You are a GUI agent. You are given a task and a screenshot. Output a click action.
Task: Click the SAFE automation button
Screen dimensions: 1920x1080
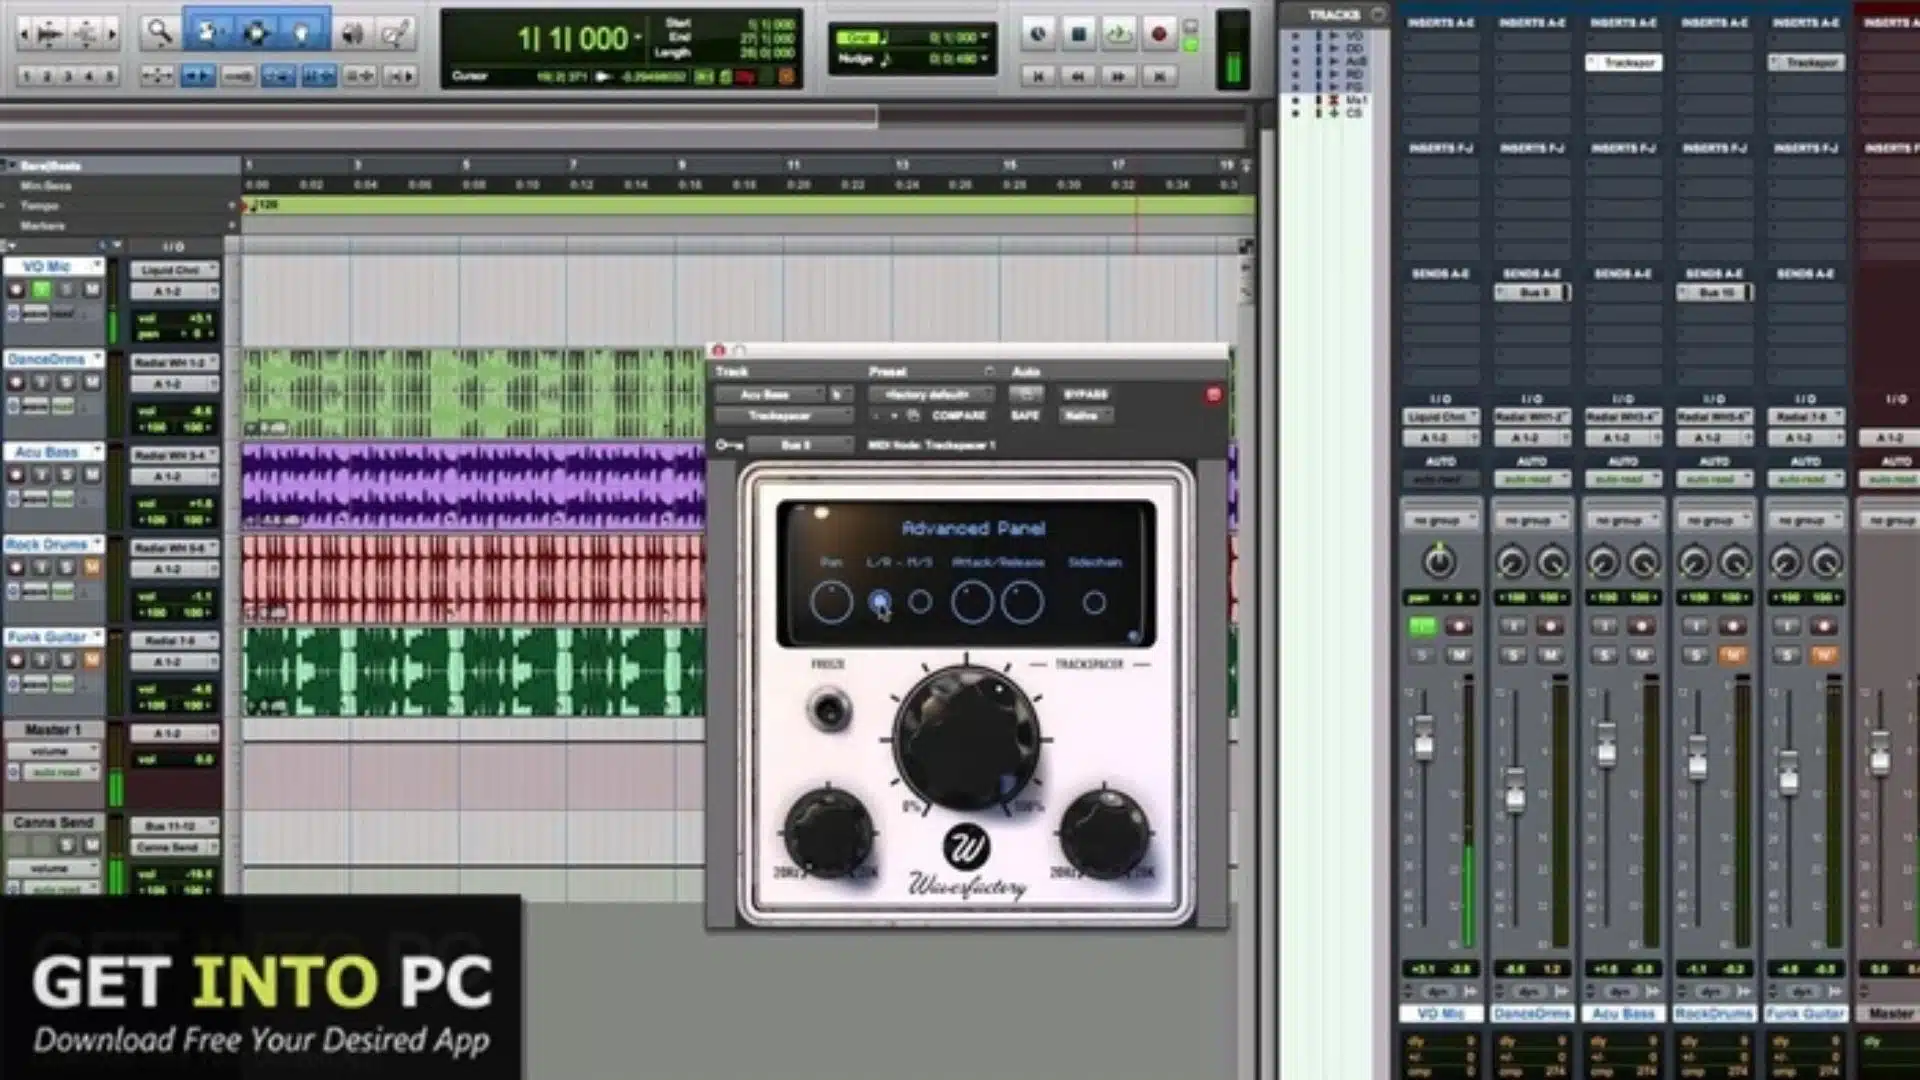(x=1025, y=416)
